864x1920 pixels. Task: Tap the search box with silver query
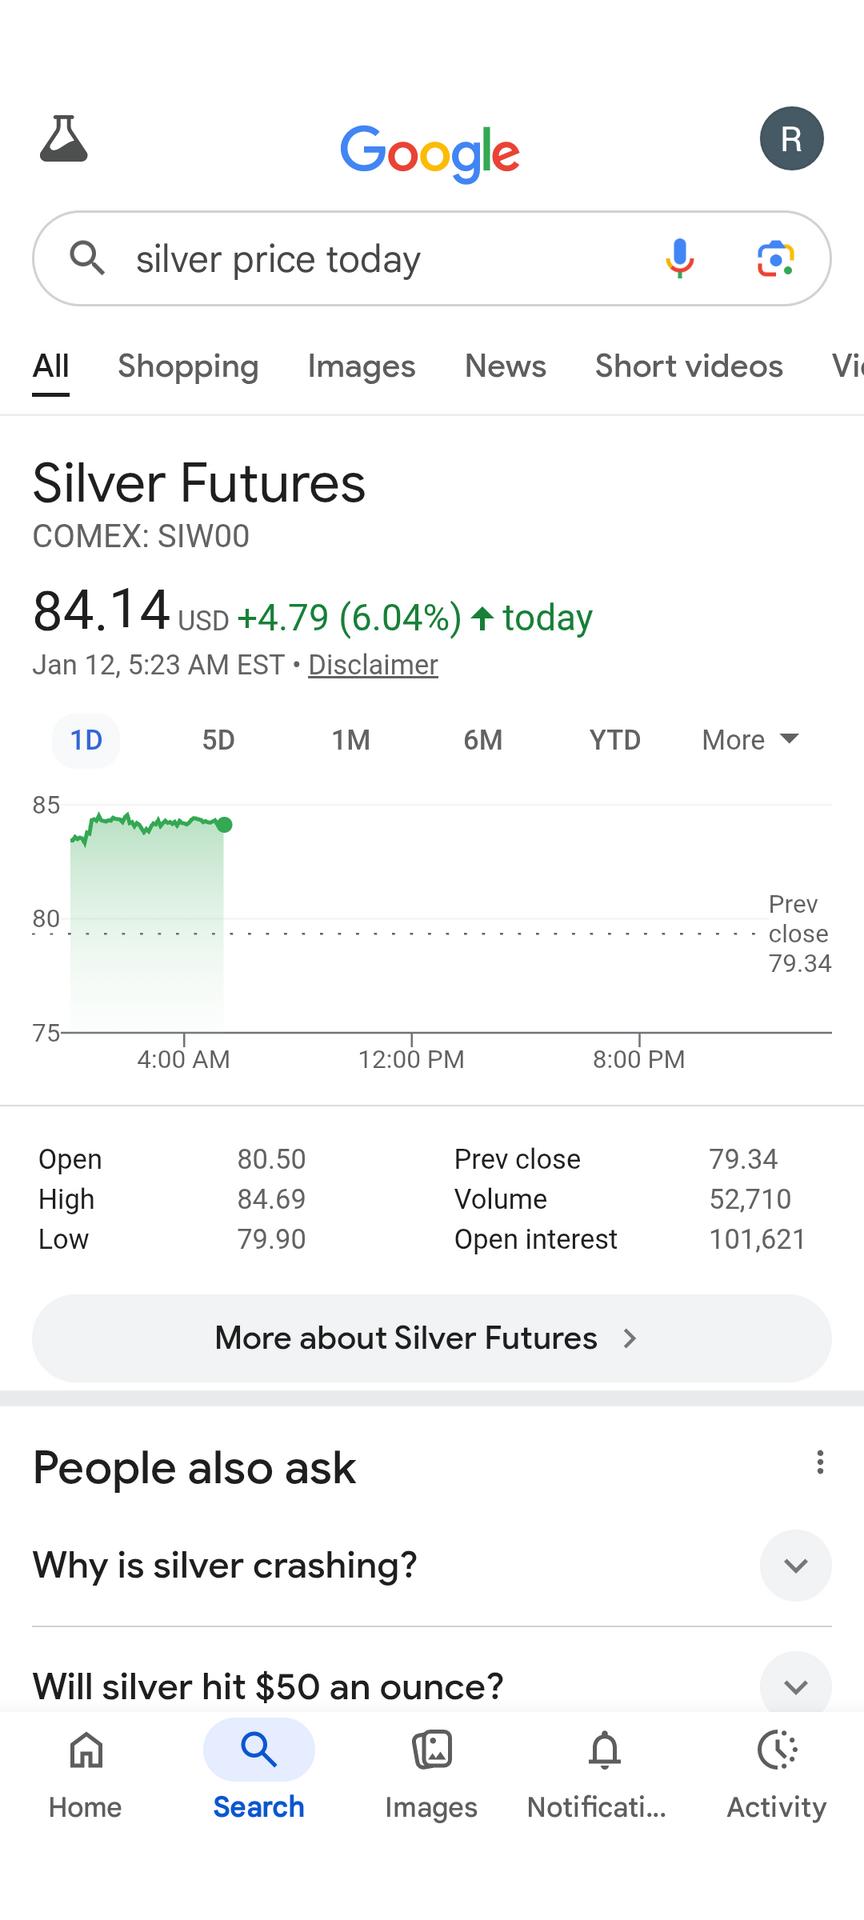coord(380,259)
